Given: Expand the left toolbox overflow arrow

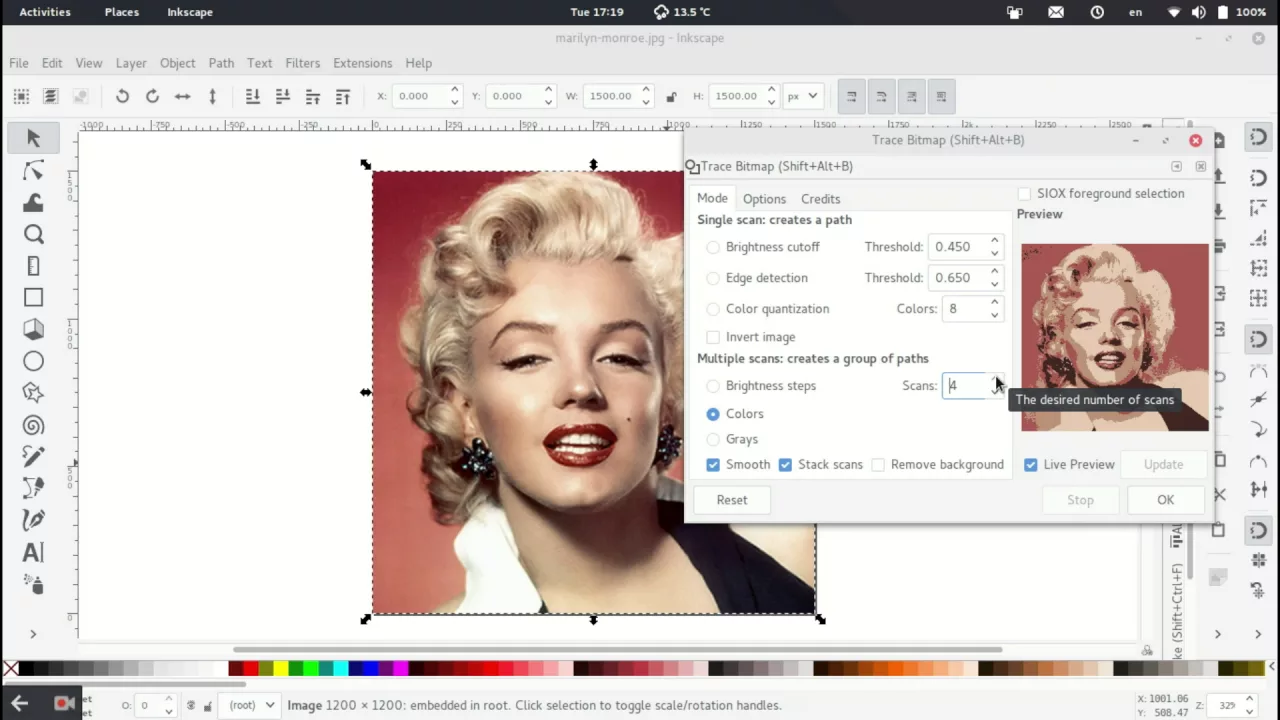Looking at the screenshot, I should (33, 634).
